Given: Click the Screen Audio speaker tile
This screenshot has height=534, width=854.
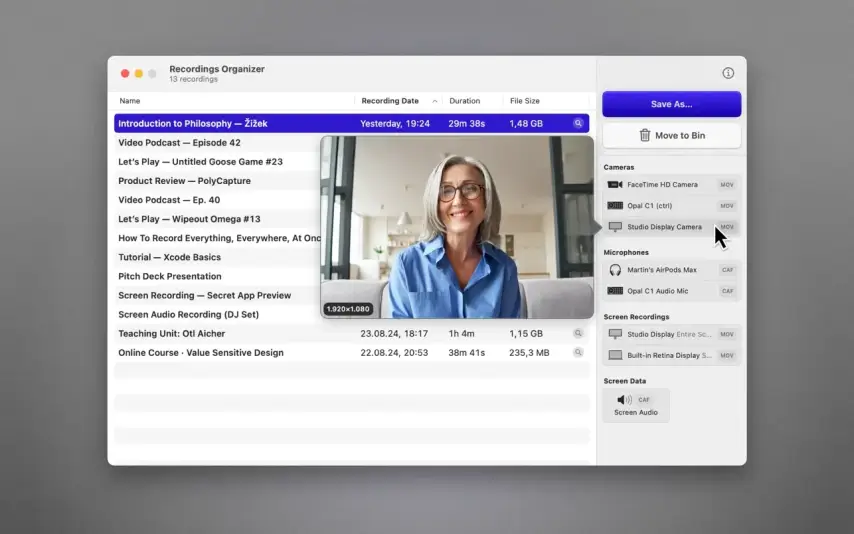Looking at the screenshot, I should coord(636,405).
